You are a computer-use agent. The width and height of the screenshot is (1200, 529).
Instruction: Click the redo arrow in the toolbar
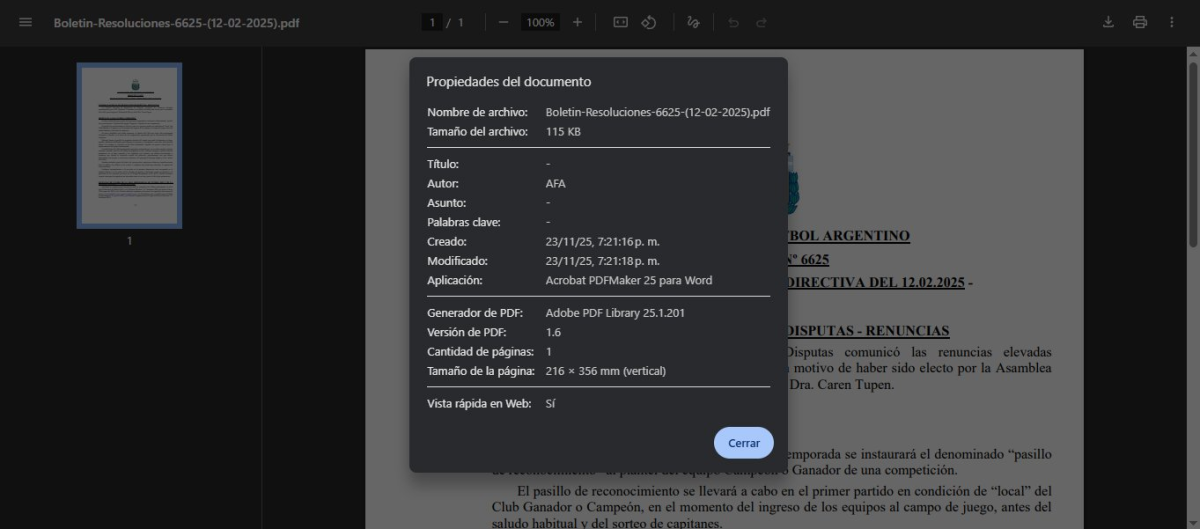pyautogui.click(x=761, y=22)
